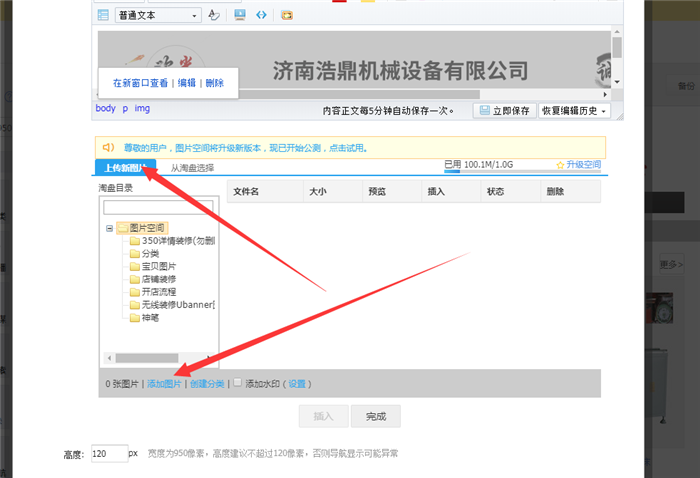
Task: Click the 立即保存 button
Action: point(504,111)
